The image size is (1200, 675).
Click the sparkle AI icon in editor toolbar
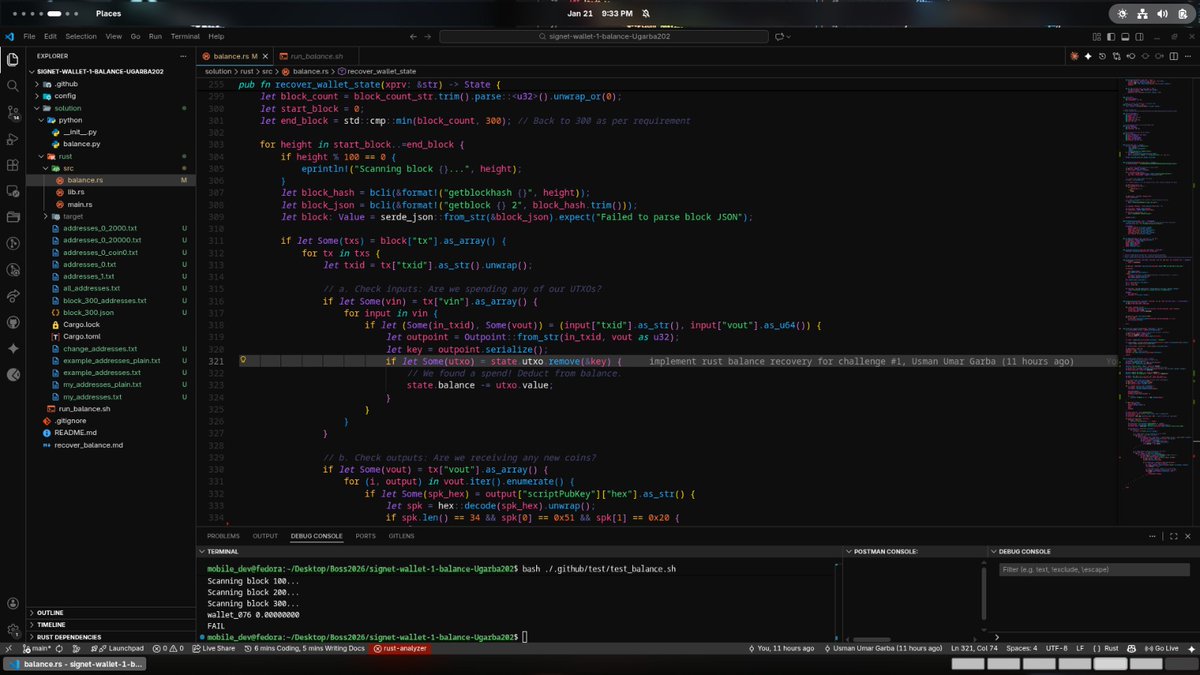(x=1088, y=56)
